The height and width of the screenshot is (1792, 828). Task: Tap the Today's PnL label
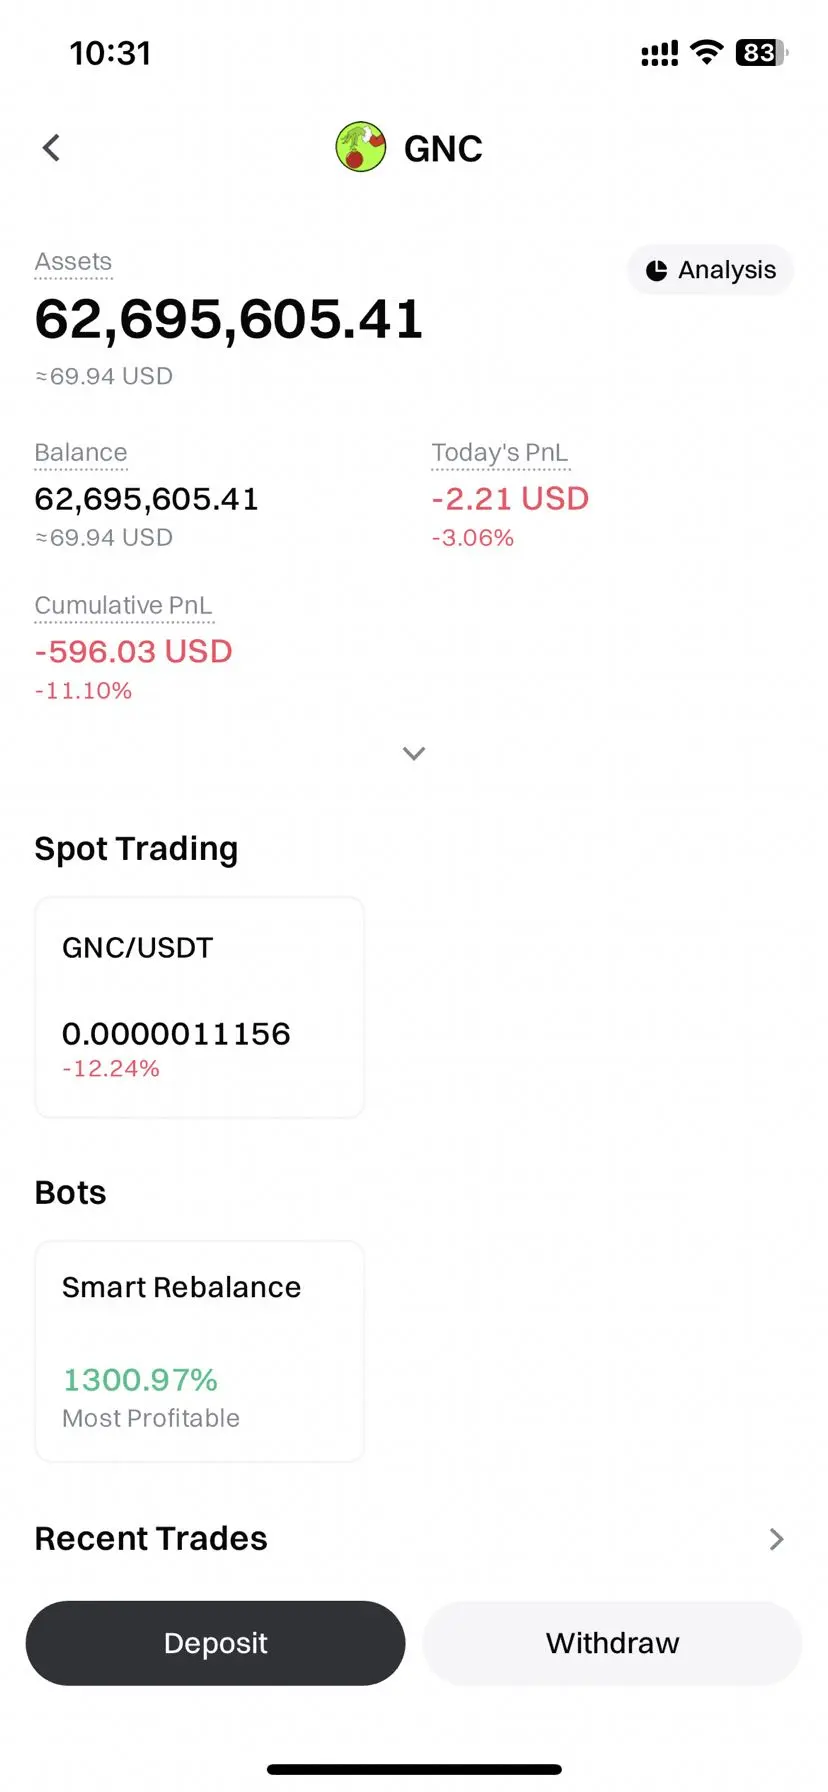[x=500, y=453]
